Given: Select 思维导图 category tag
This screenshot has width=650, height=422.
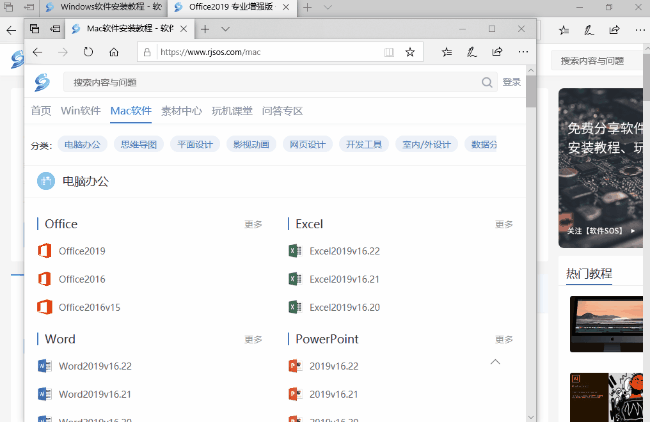Looking at the screenshot, I should pos(139,144).
